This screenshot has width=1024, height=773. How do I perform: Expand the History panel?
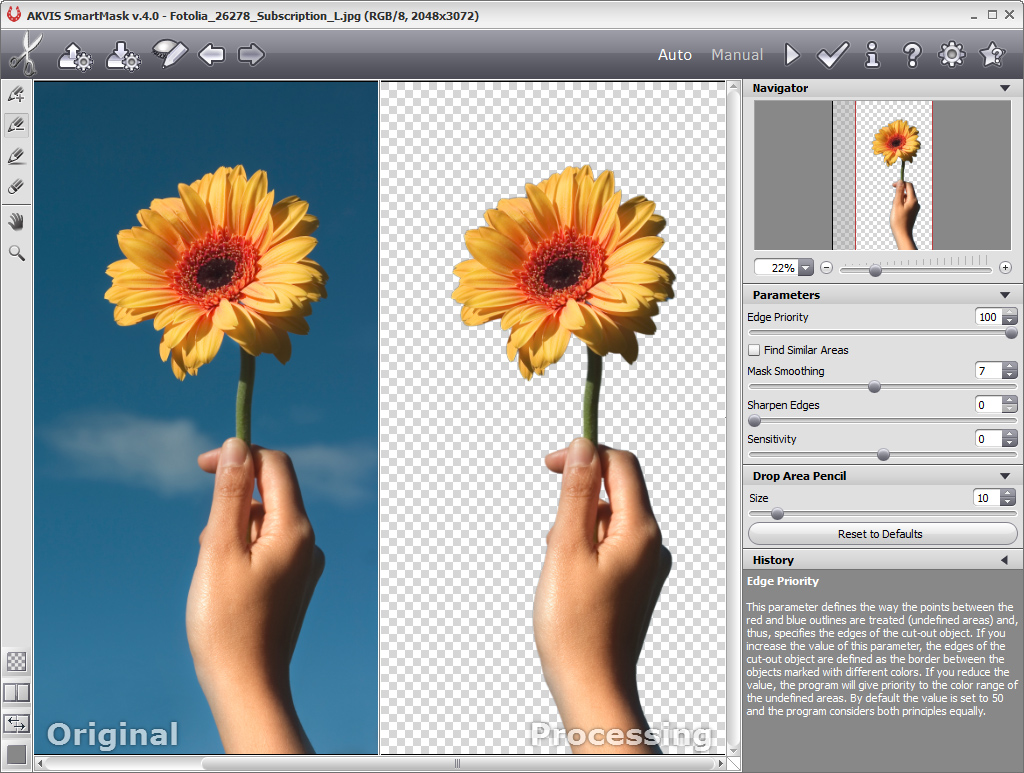point(1005,560)
